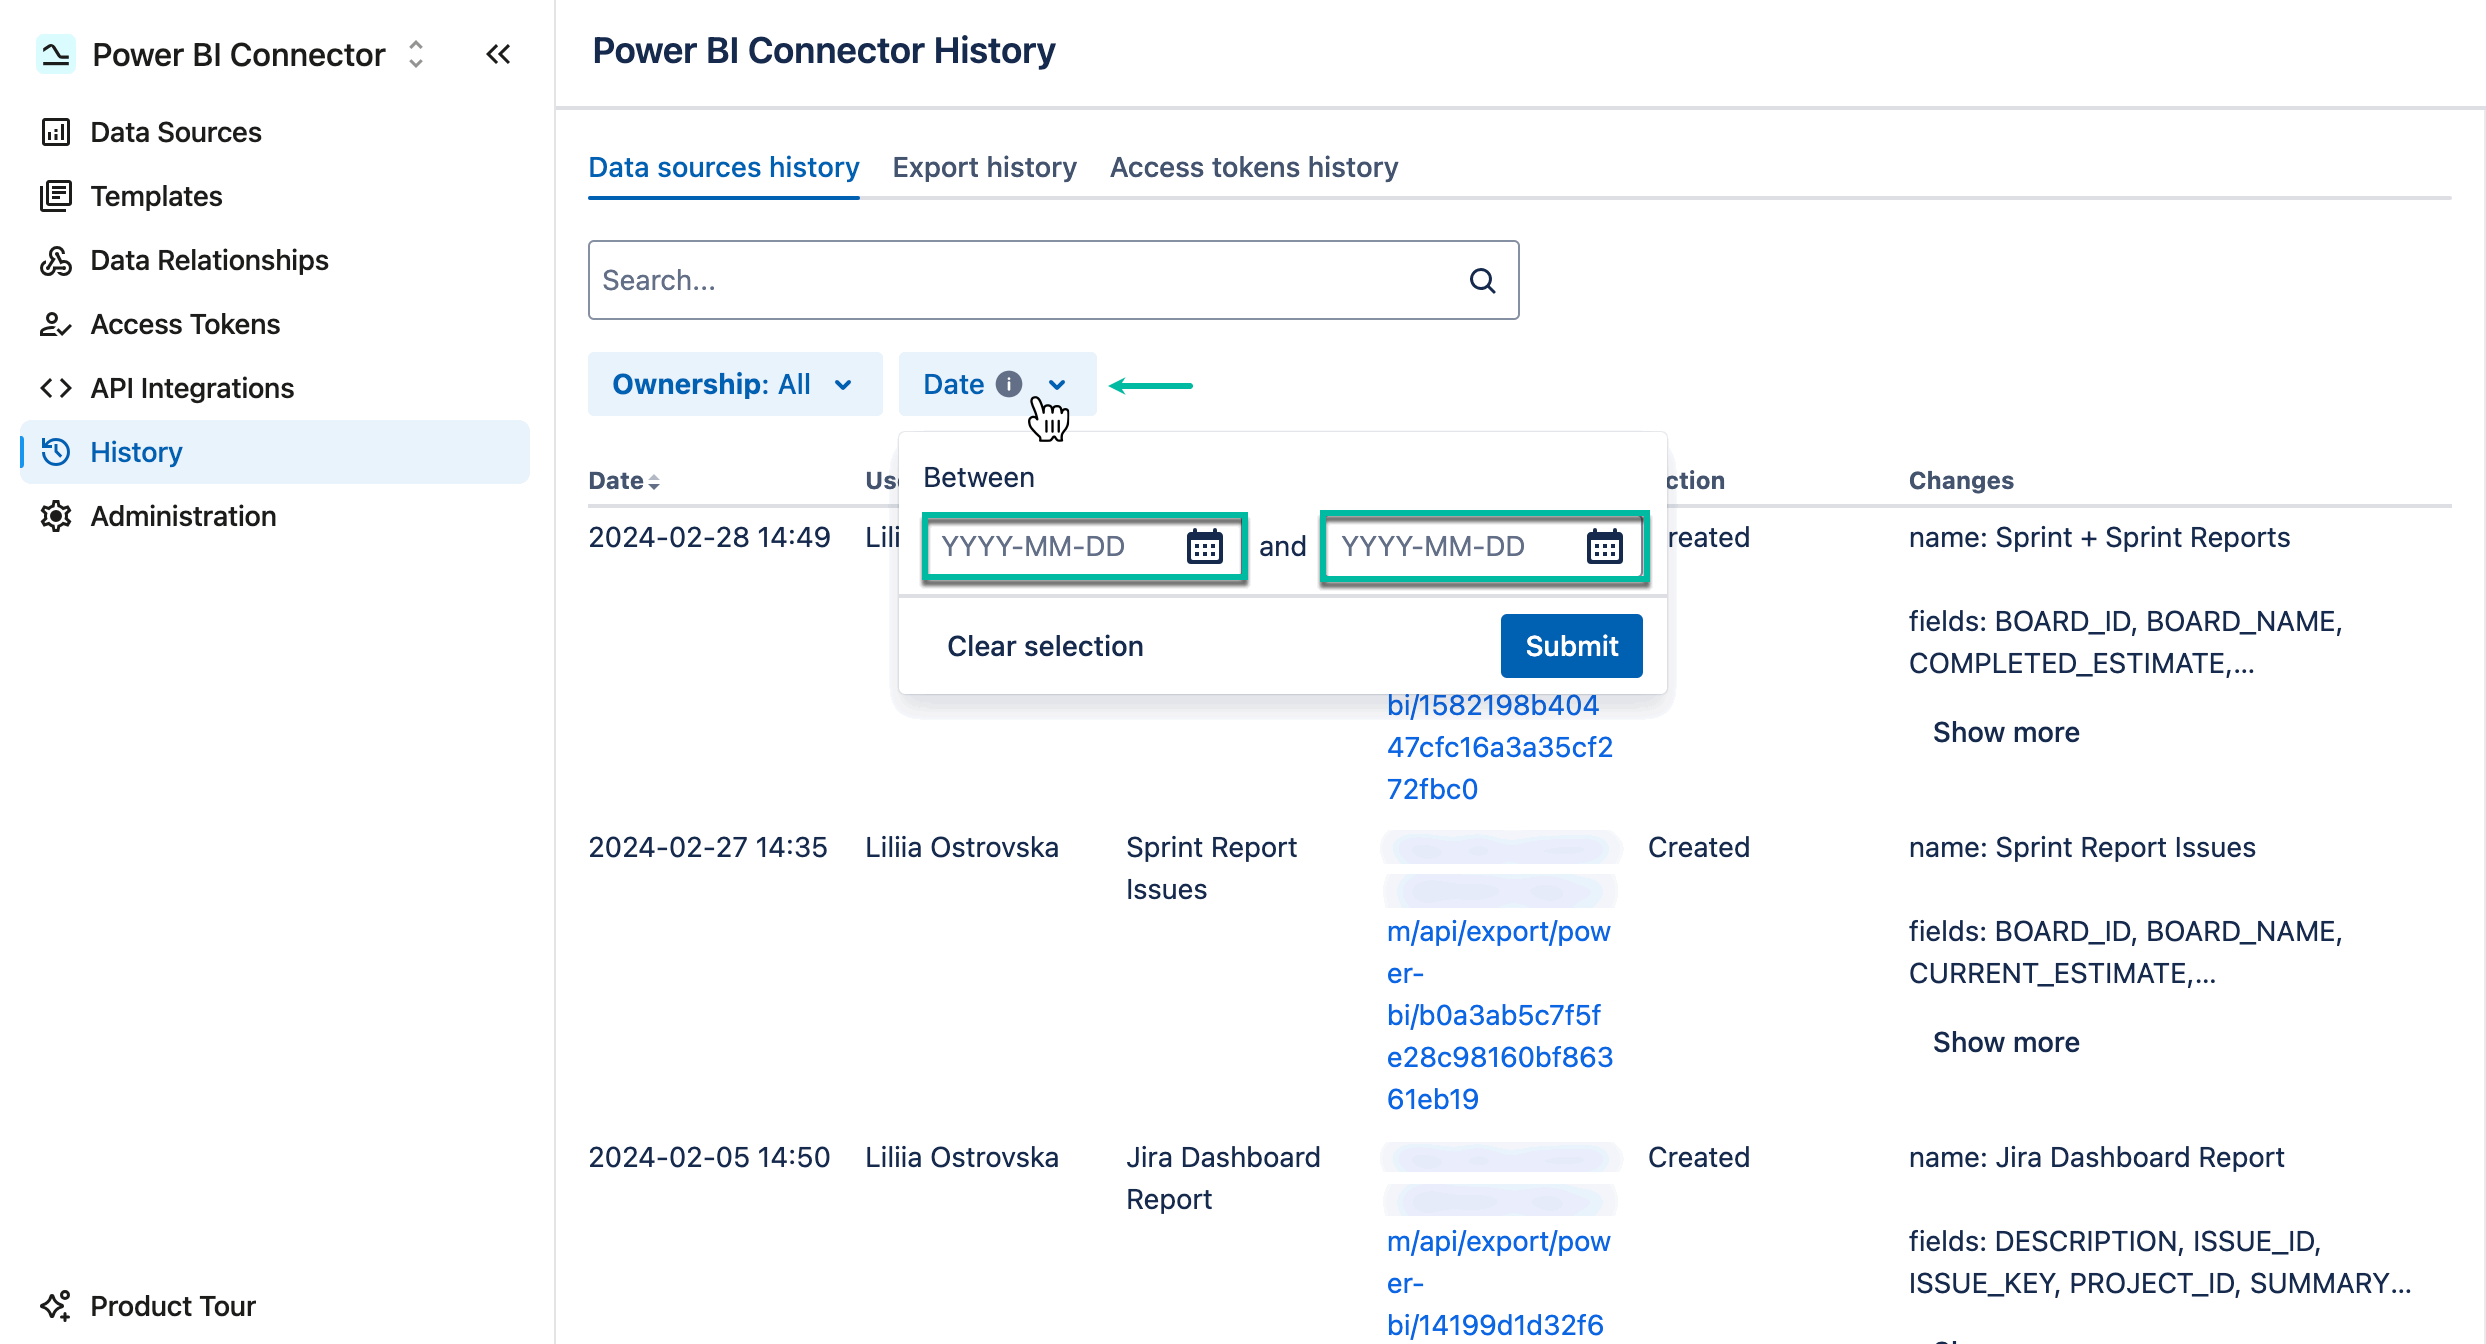This screenshot has width=2486, height=1344.
Task: Open the Access tokens history tab
Action: [x=1253, y=167]
